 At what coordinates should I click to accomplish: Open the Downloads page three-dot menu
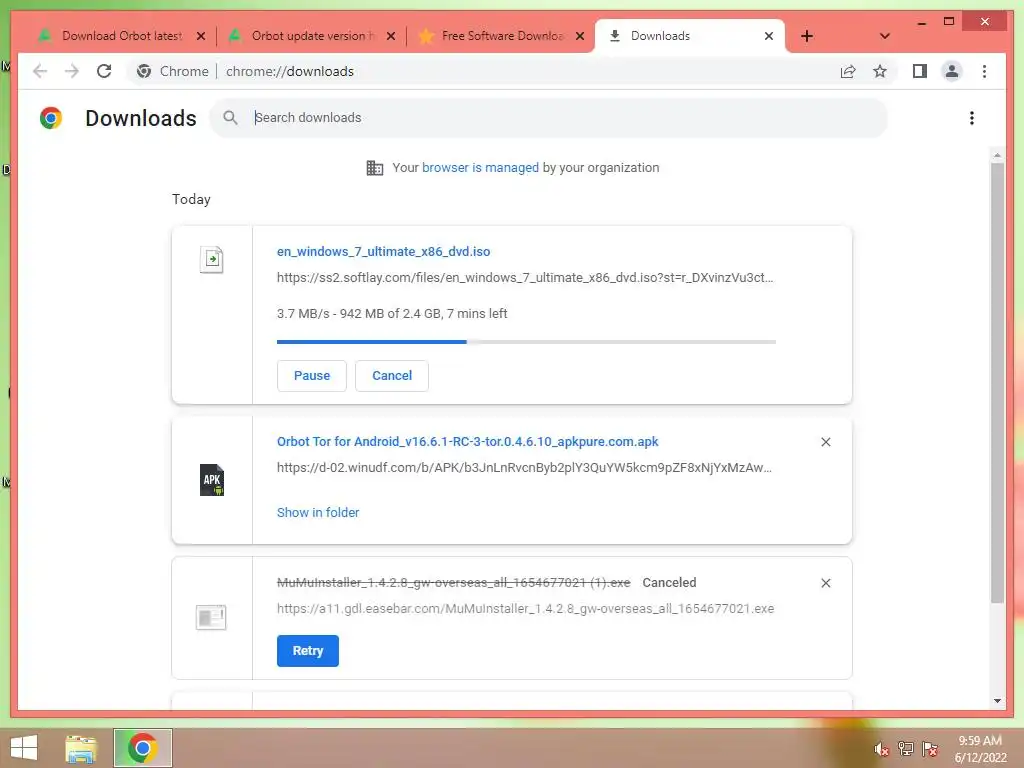(972, 118)
